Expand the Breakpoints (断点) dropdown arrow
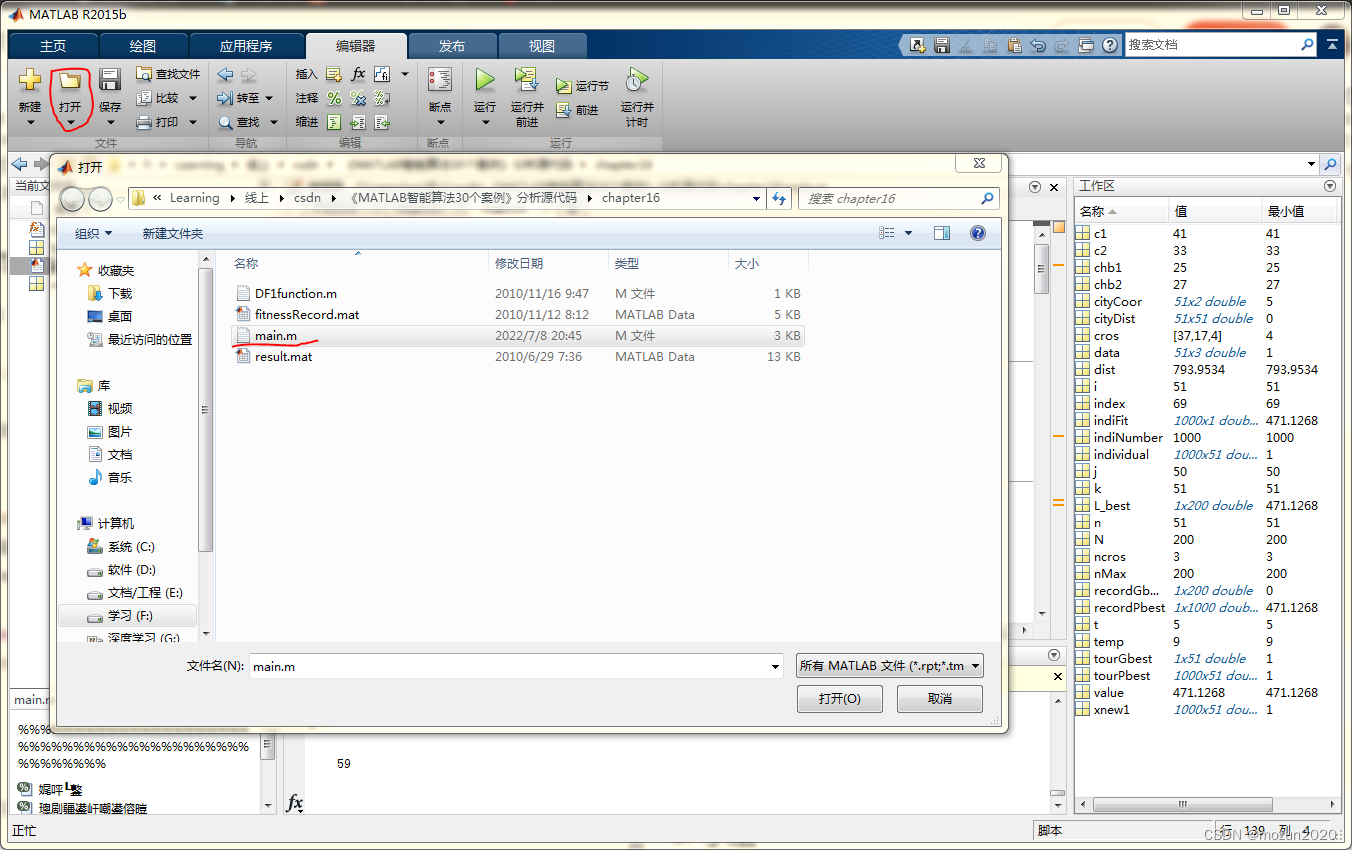Image resolution: width=1352 pixels, height=850 pixels. 440,123
